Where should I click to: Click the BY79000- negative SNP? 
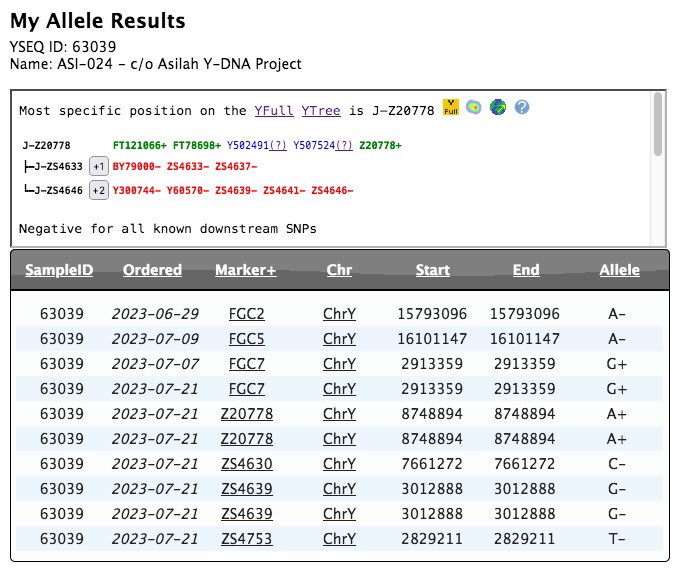click(x=137, y=166)
